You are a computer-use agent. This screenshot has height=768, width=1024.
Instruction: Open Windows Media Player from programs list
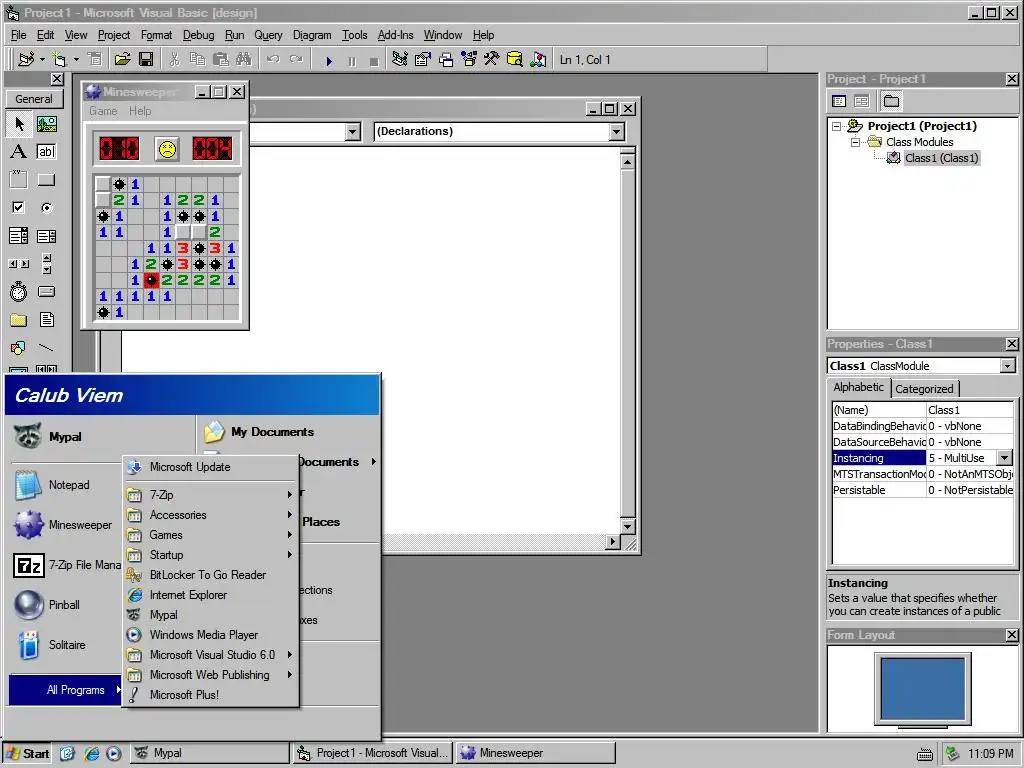point(211,635)
